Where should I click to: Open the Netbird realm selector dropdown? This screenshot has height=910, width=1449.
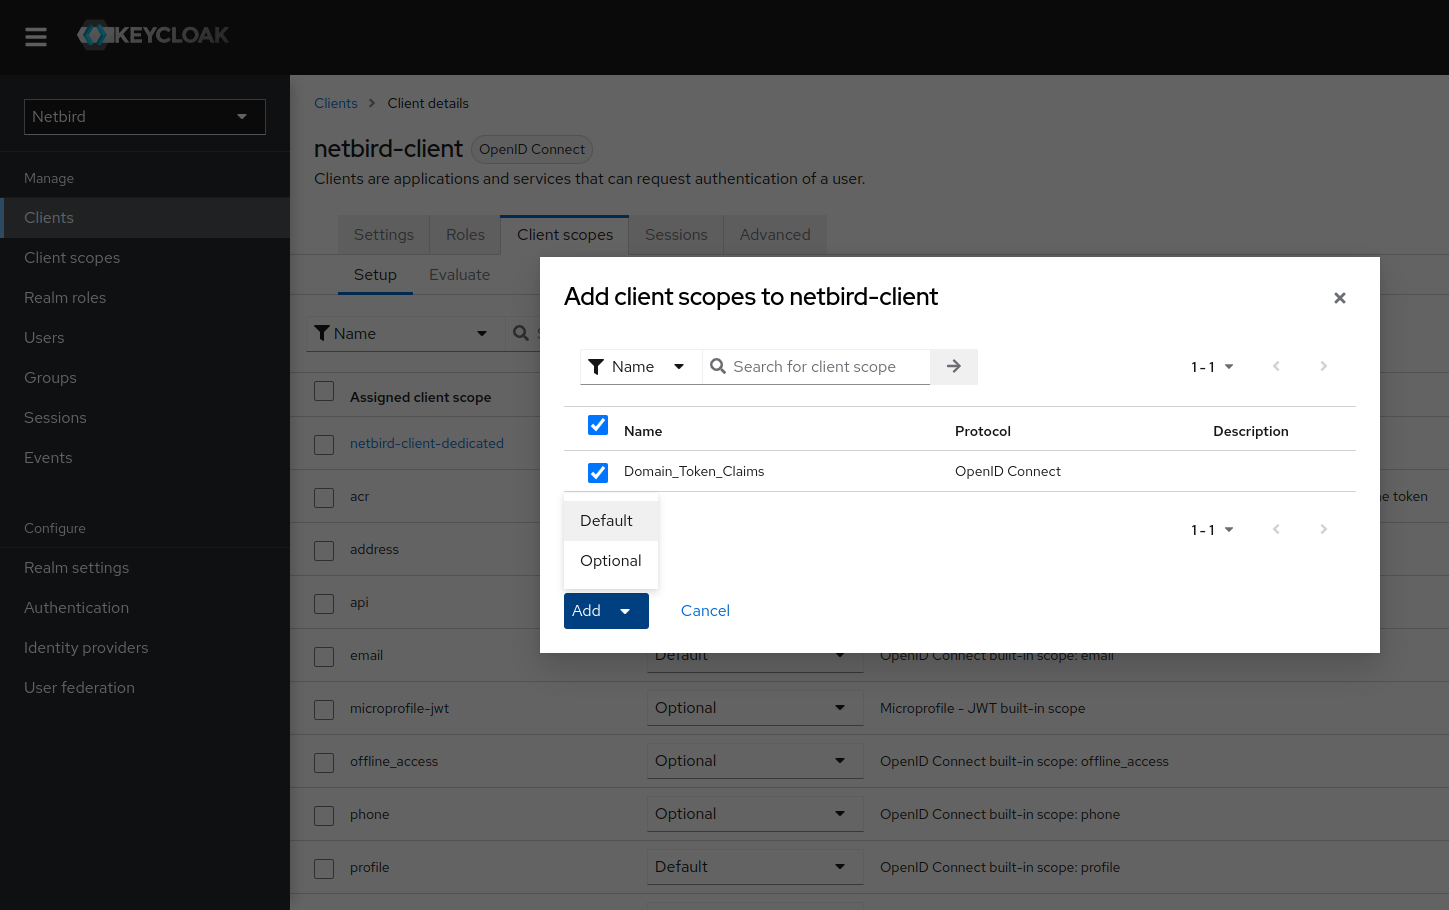145,117
